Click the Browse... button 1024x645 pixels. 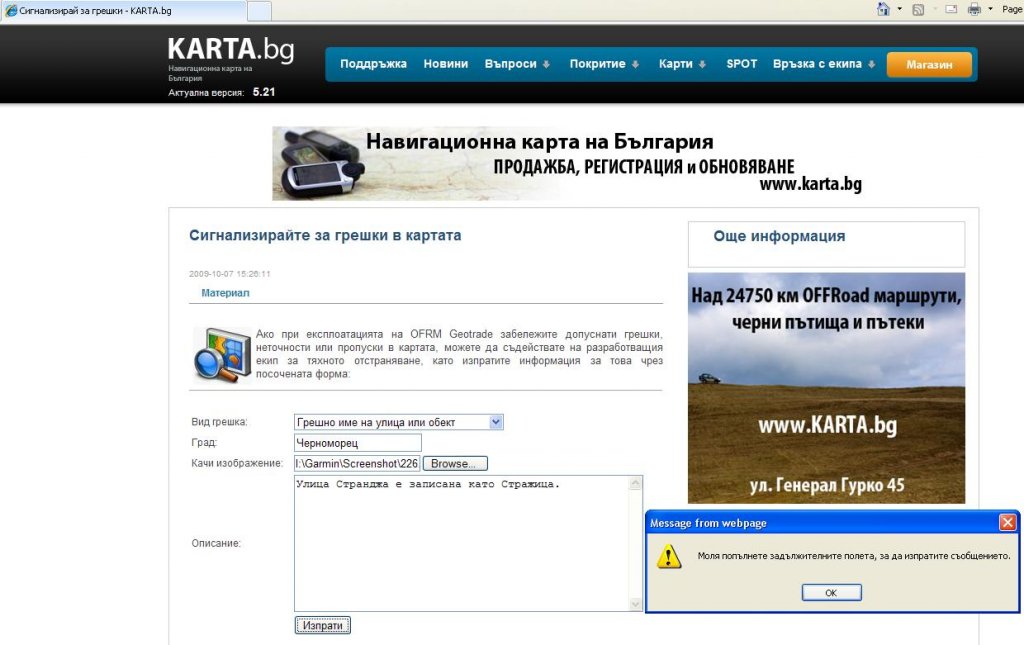pos(455,464)
